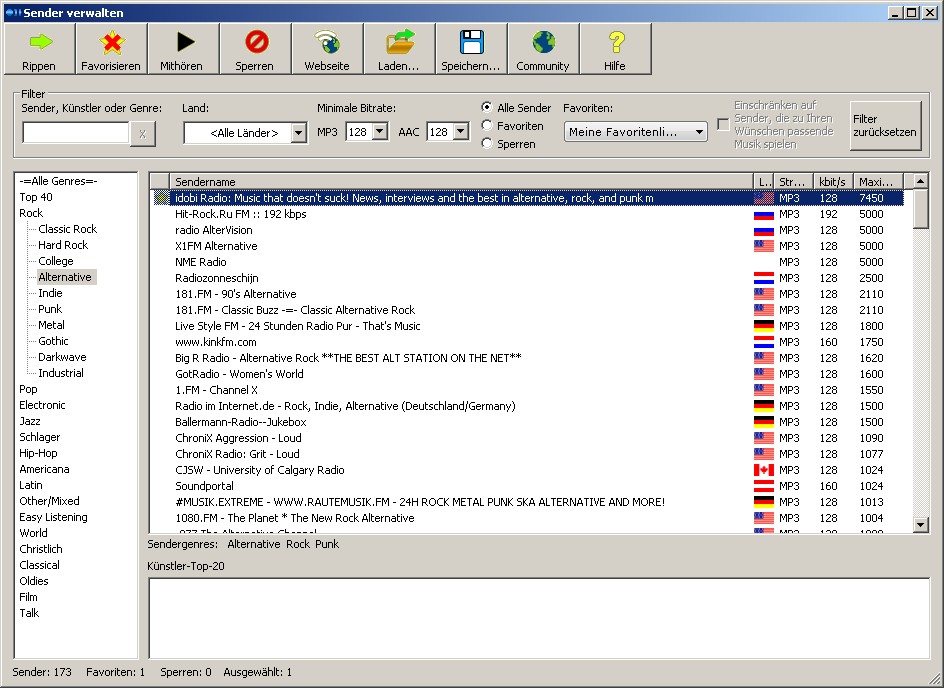The width and height of the screenshot is (944, 688).
Task: Click the favorite star icon of idobi Radio
Action: (x=161, y=197)
